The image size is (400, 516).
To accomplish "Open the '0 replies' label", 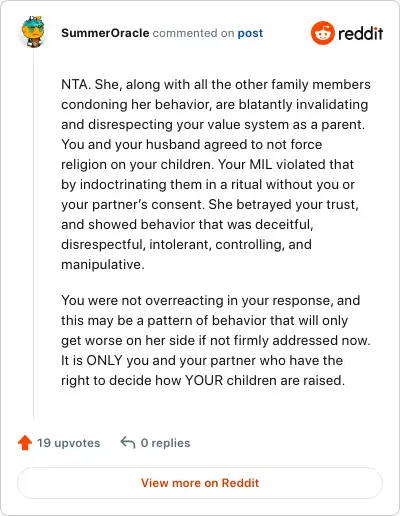I will (x=166, y=443).
